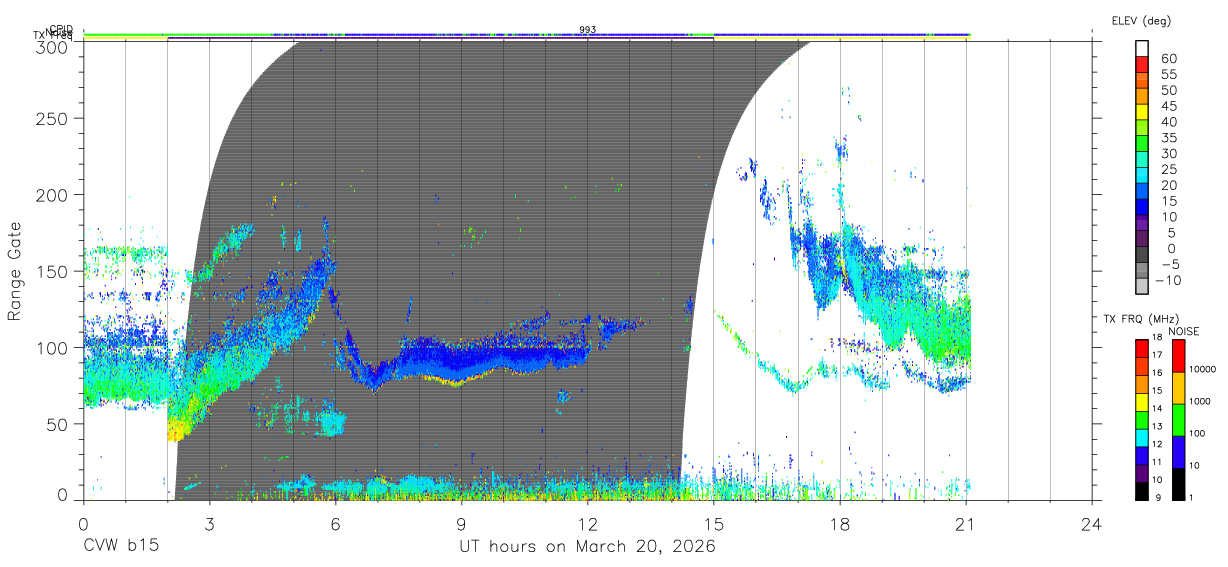Click the 'Range Gate' y-axis label
1228x567 pixels.
[x=15, y=272]
